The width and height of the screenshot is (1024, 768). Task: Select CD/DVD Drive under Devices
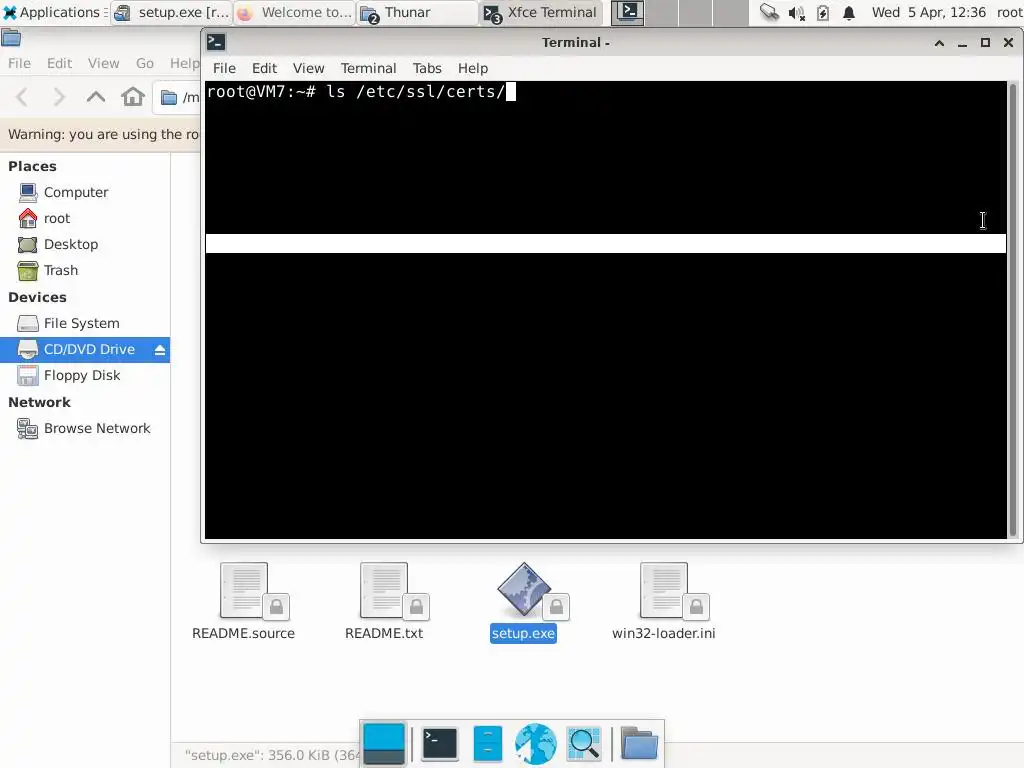click(x=85, y=349)
